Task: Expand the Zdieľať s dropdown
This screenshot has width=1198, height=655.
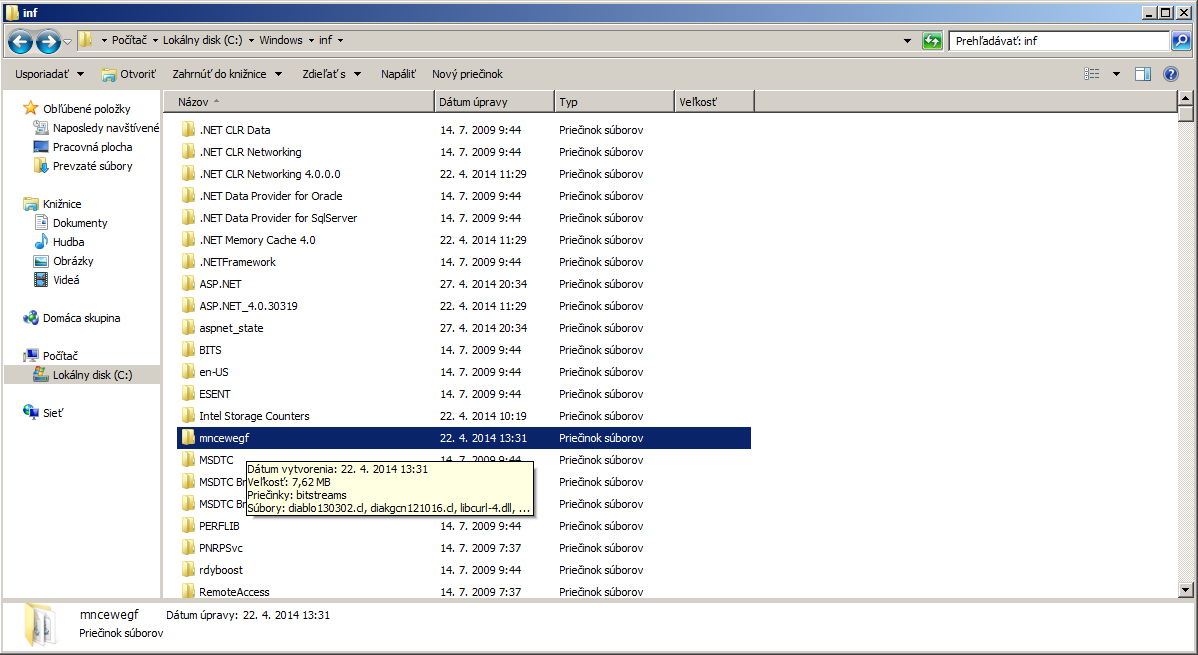Action: [331, 74]
